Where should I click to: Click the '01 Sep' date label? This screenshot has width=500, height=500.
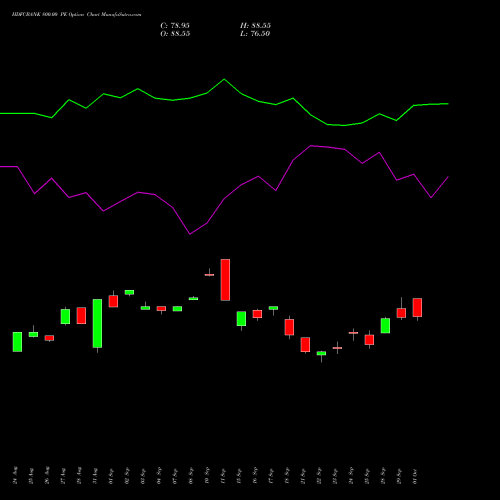(x=111, y=476)
